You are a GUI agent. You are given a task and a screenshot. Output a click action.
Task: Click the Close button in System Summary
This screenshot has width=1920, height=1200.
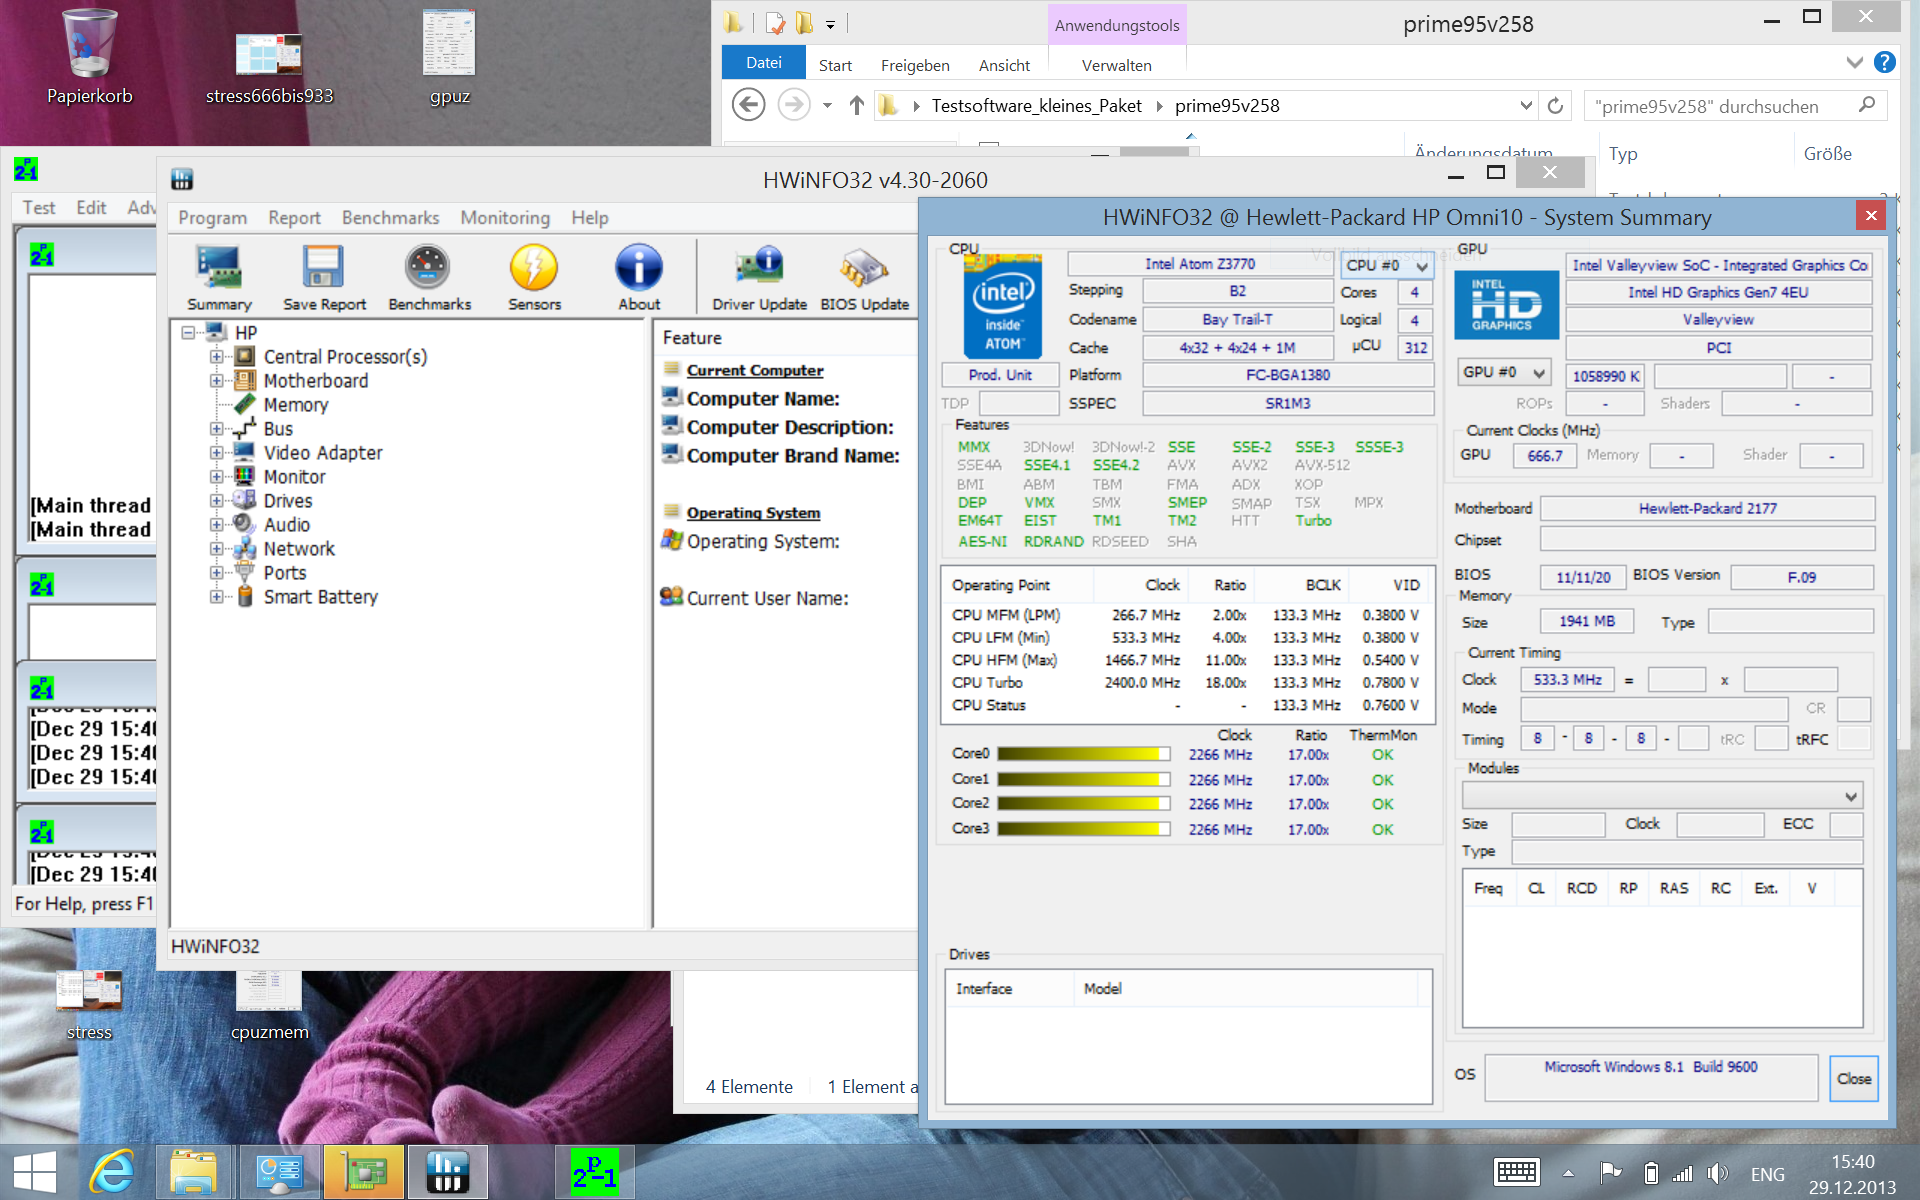coord(1853,1078)
